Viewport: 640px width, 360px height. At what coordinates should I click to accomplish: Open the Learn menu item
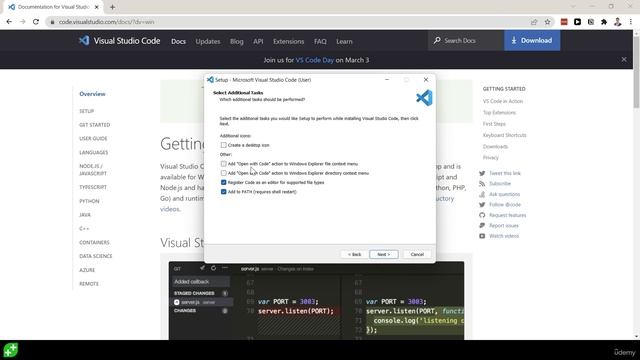(344, 41)
